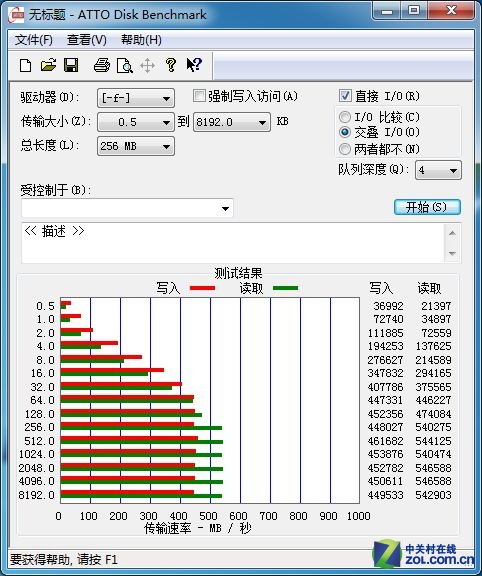Click the 读取 results column header
The image size is (482, 576).
point(429,288)
